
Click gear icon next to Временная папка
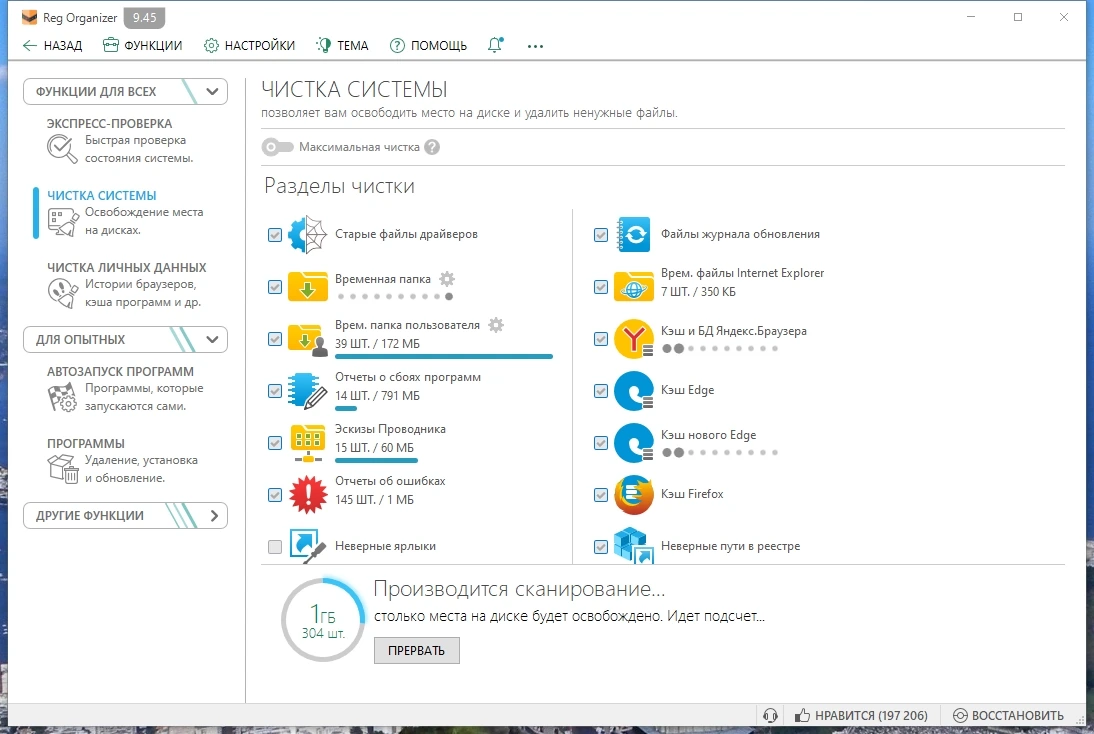447,279
